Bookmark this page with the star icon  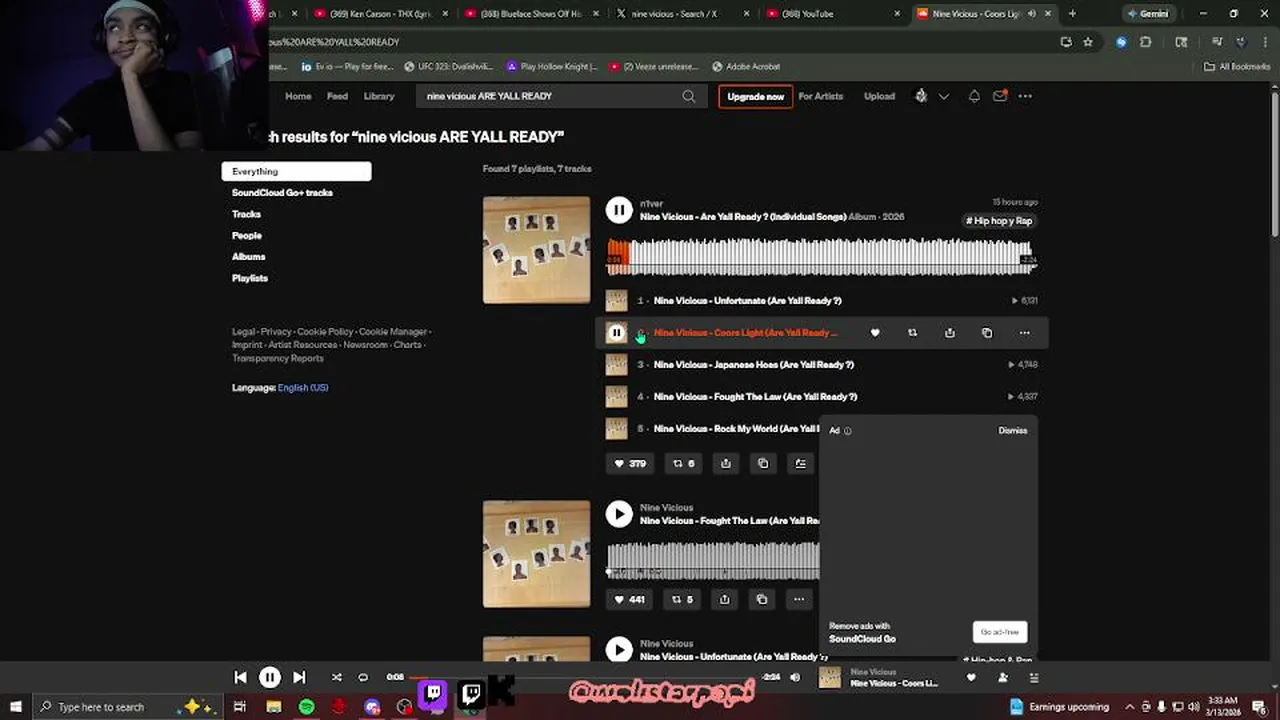tap(1088, 42)
